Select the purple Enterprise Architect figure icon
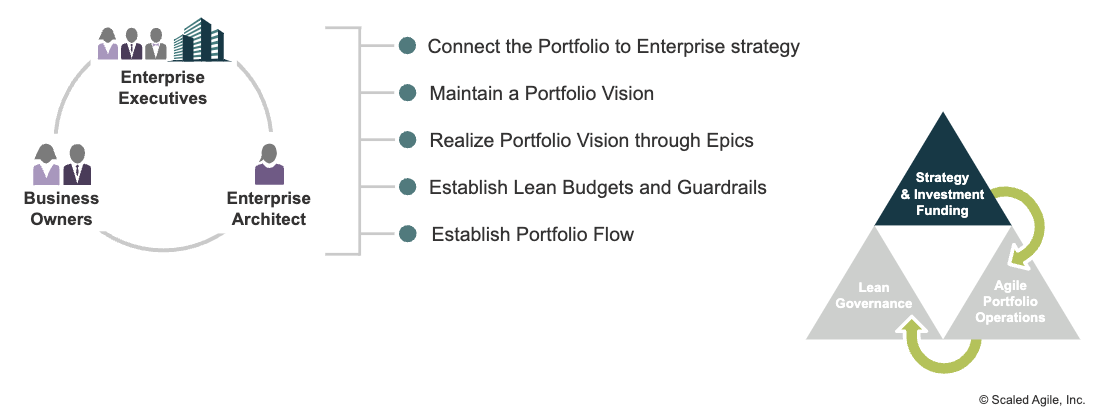The height and width of the screenshot is (416, 1104). (269, 164)
